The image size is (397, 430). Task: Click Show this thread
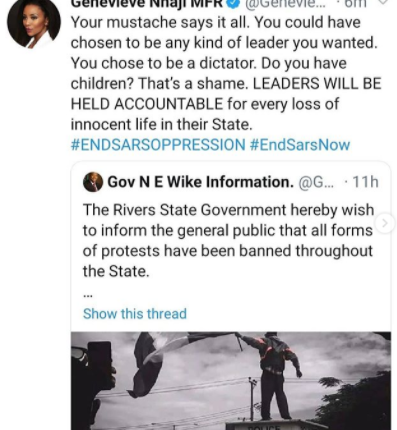135,314
